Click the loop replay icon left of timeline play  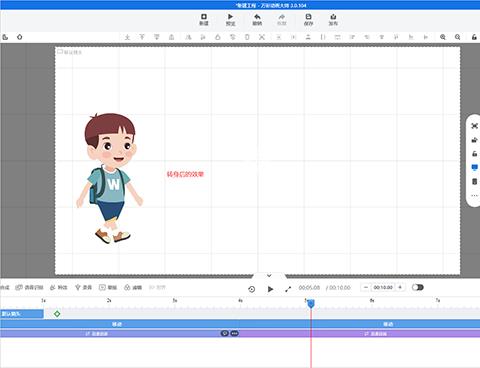click(x=252, y=289)
